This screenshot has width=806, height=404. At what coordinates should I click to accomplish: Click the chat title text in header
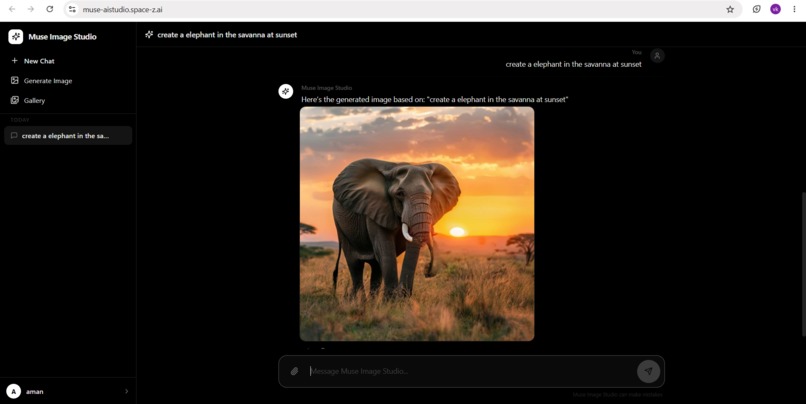[x=227, y=35]
